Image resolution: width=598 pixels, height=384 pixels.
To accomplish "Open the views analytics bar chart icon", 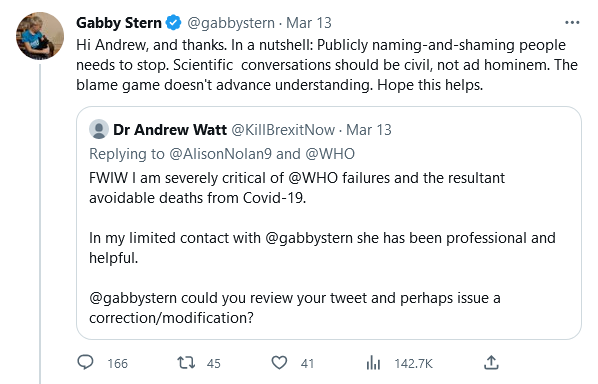I will (x=373, y=363).
